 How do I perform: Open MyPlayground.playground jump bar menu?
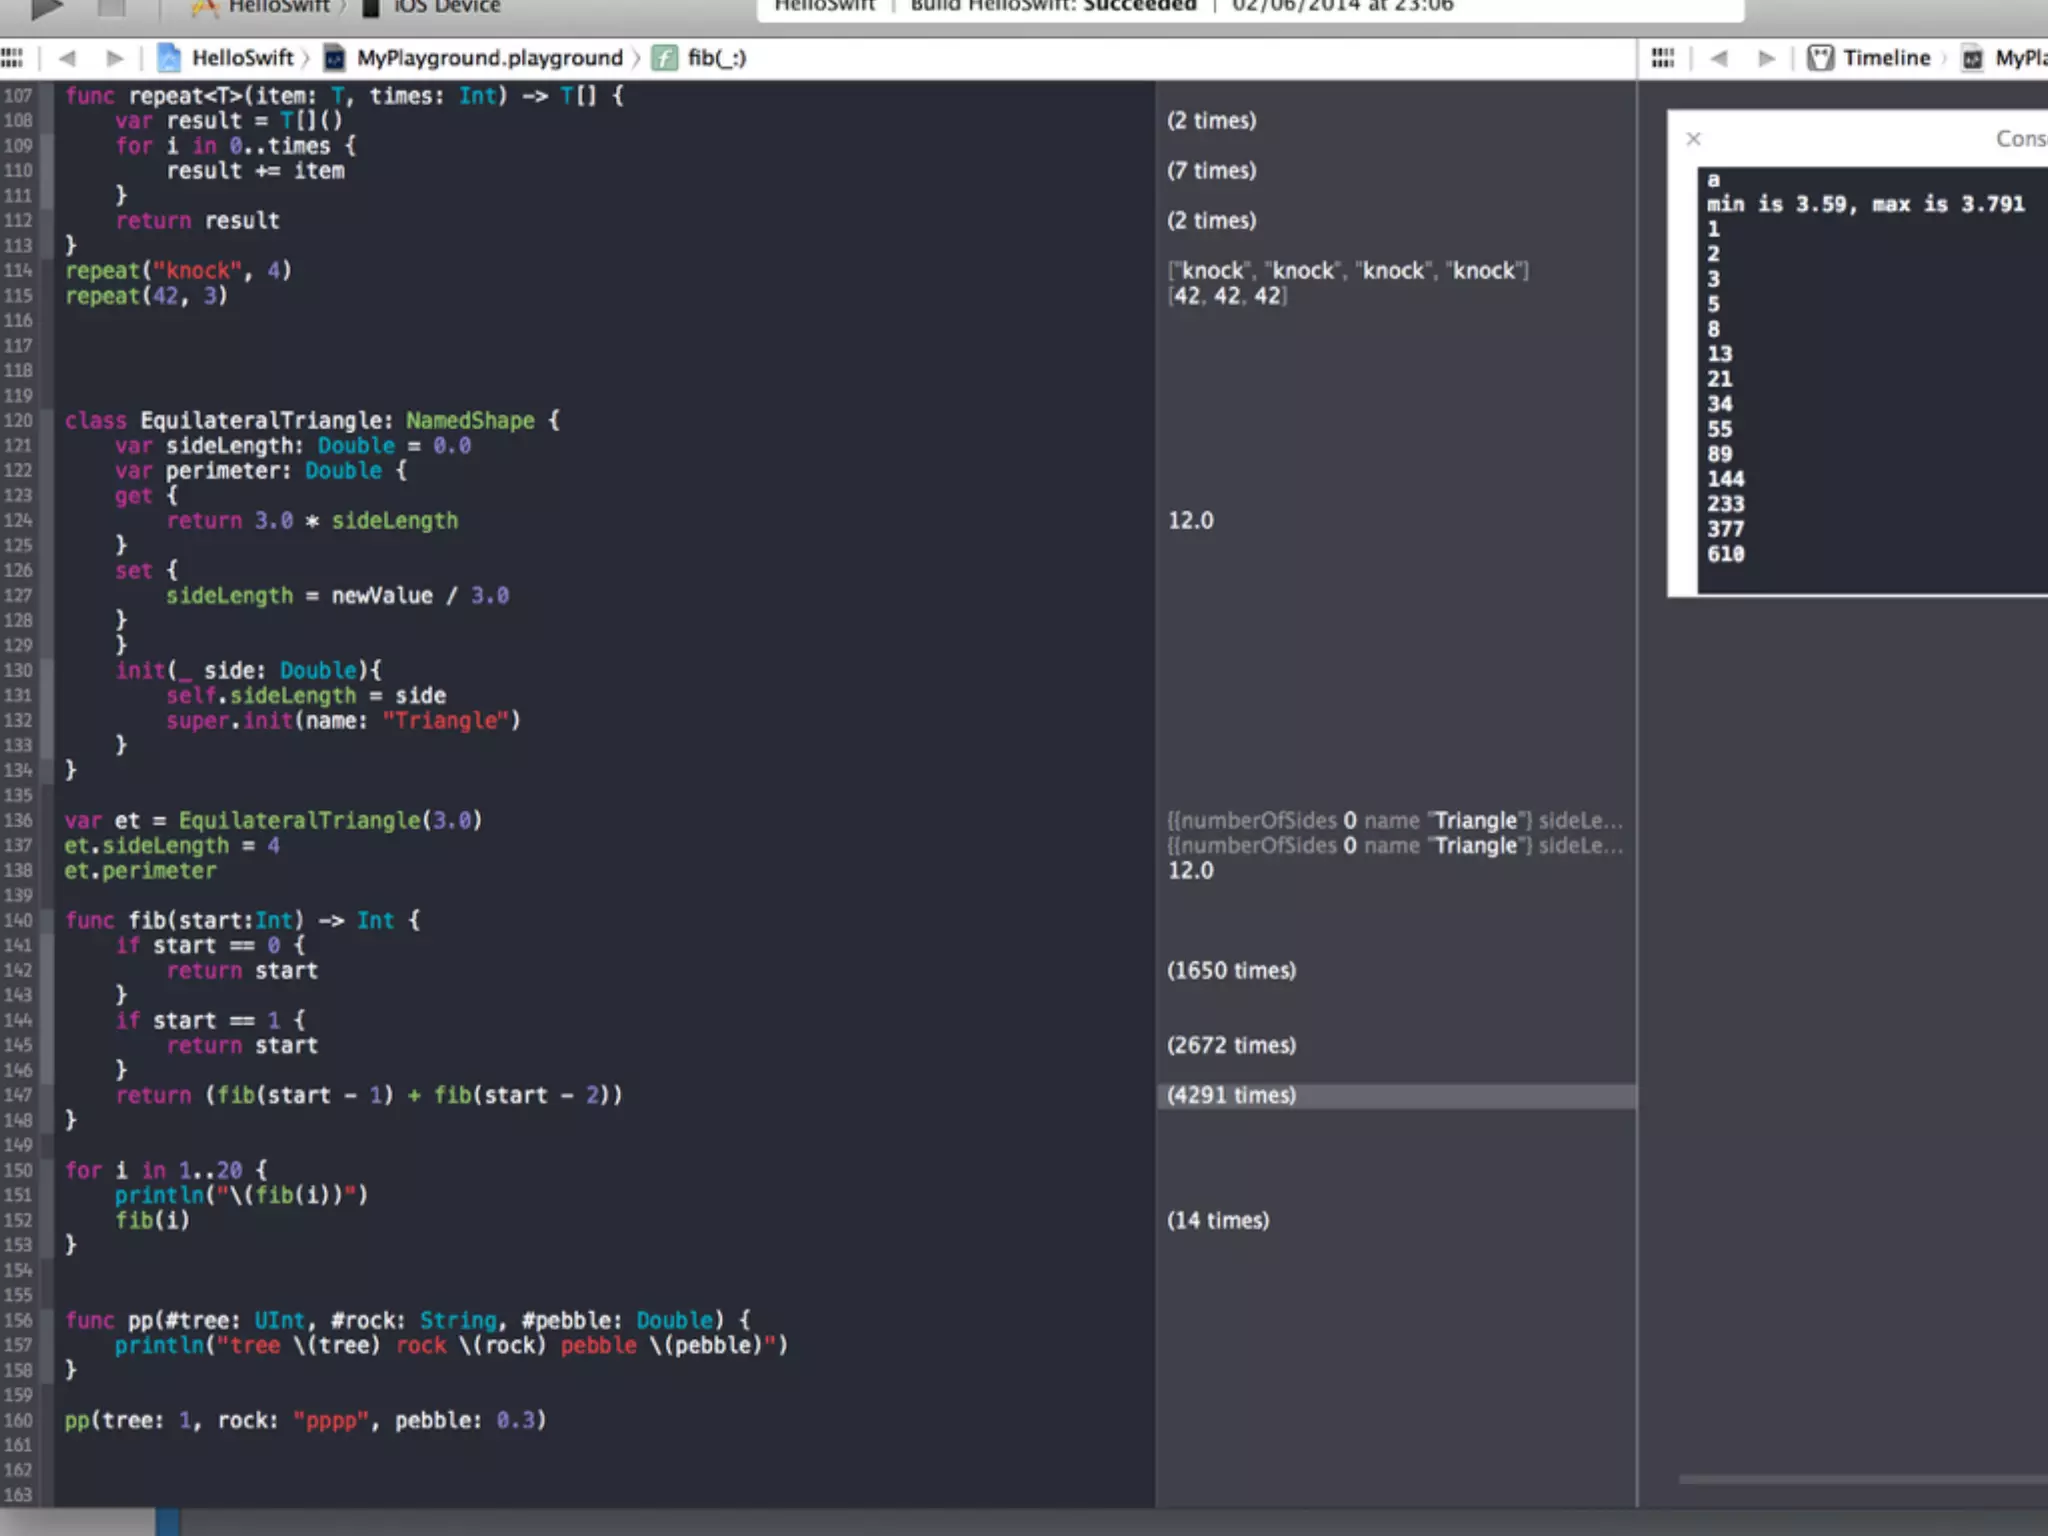point(489,58)
